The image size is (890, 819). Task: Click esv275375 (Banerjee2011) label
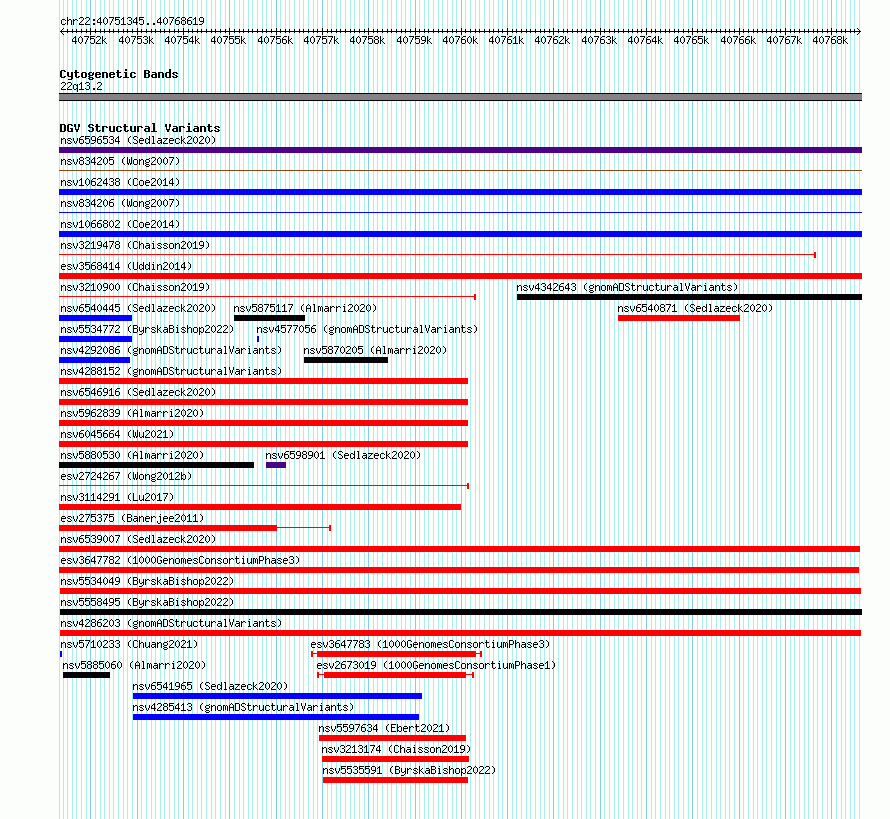pos(132,518)
